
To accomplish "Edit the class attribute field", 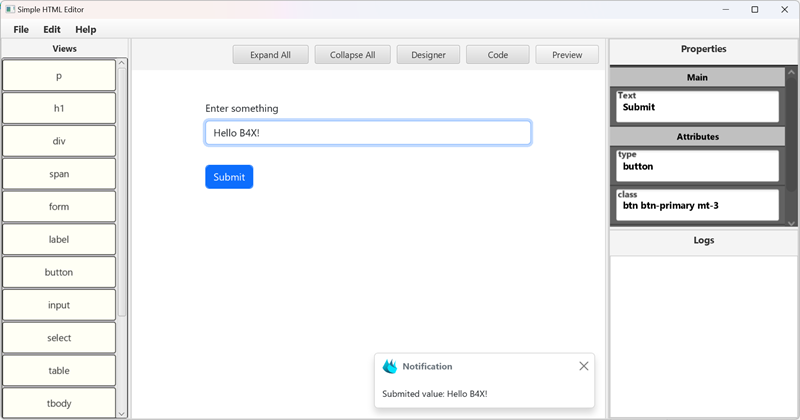I will coord(698,206).
